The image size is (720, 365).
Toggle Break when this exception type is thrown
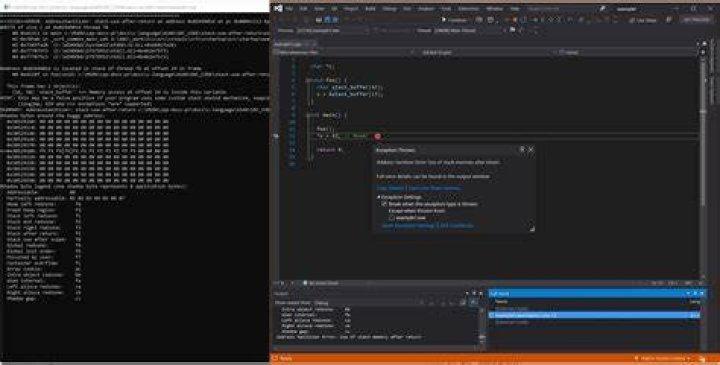click(x=385, y=204)
